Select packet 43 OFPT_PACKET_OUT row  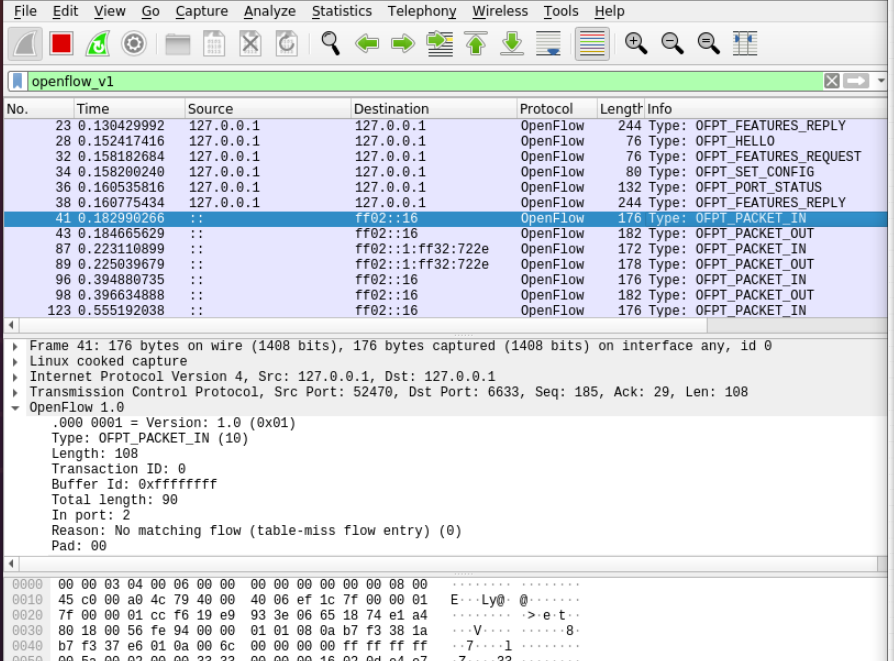tap(445, 233)
